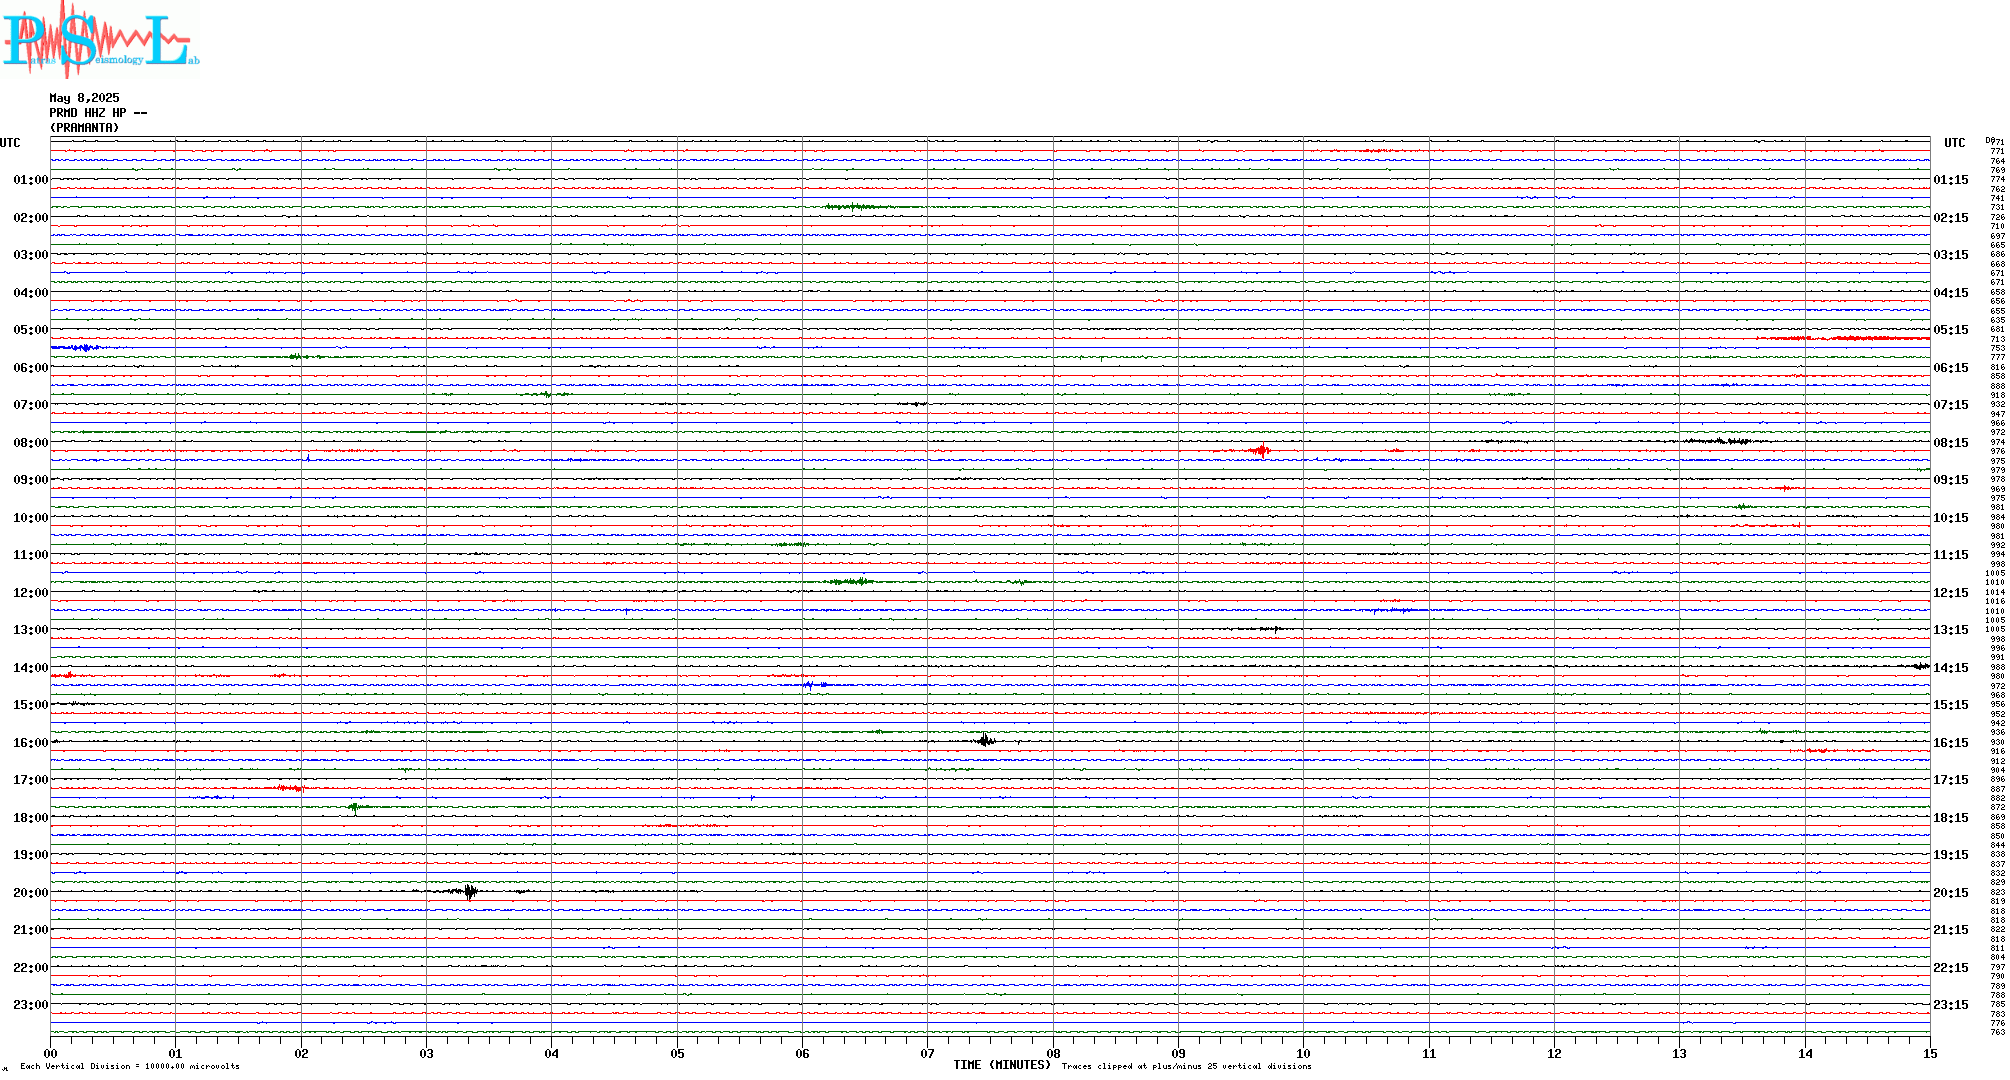
Task: Click the '22:00' hour label
Action: 30,968
